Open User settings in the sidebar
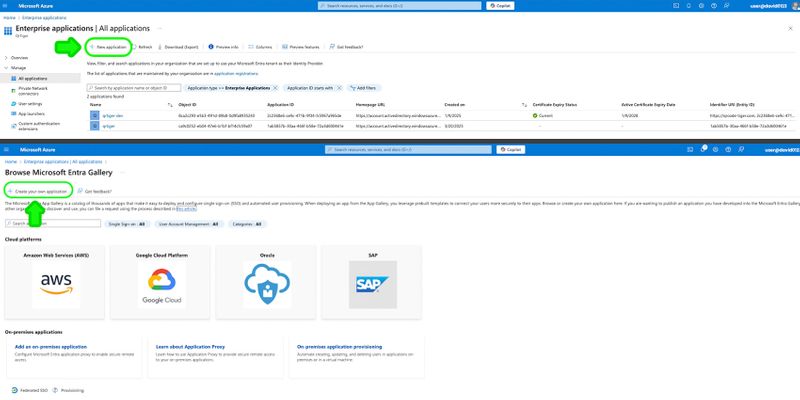 click(x=26, y=104)
